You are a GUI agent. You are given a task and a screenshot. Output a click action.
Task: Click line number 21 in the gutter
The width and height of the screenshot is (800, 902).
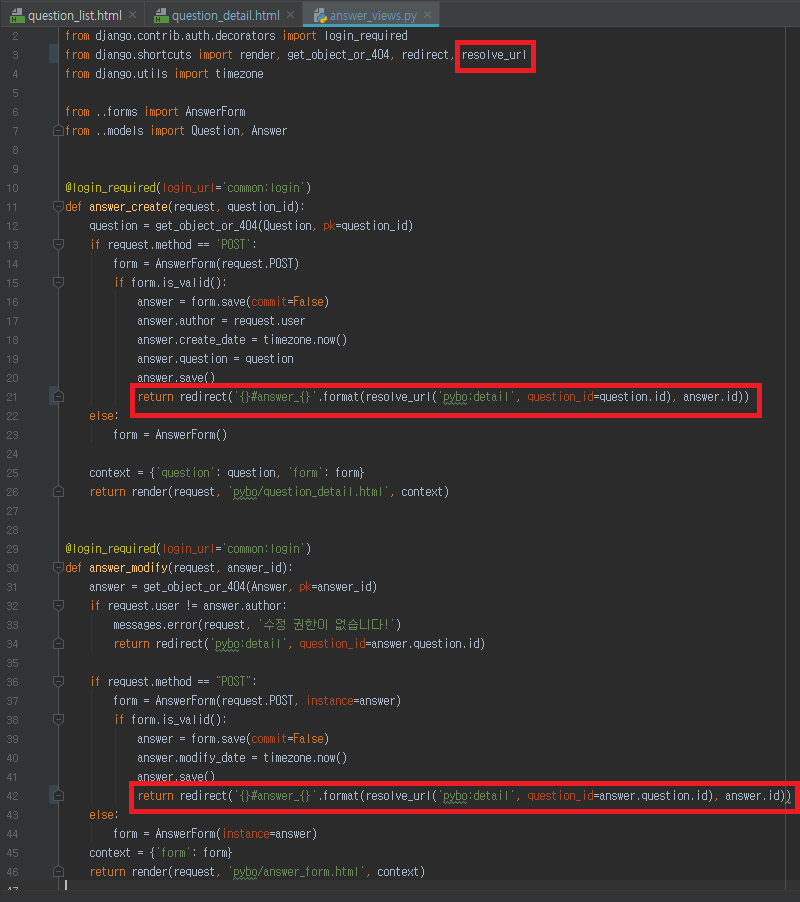tap(12, 397)
